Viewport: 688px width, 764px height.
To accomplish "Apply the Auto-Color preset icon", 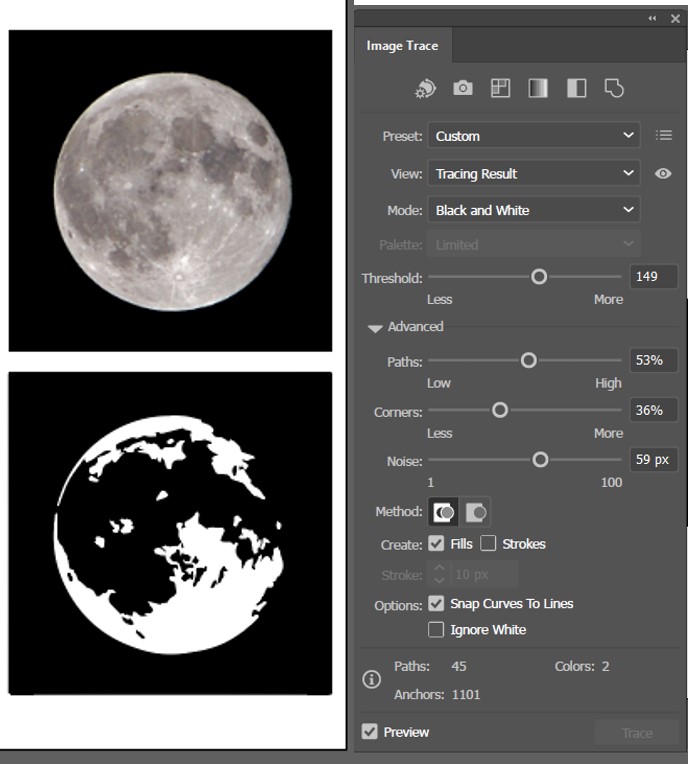I will pyautogui.click(x=425, y=89).
